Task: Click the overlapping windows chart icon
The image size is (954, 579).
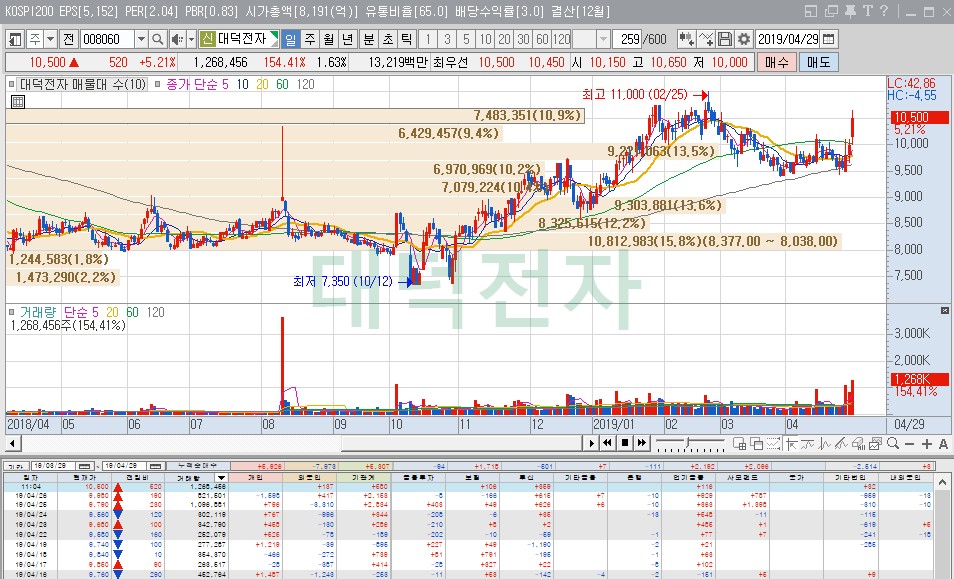Action: tap(756, 443)
